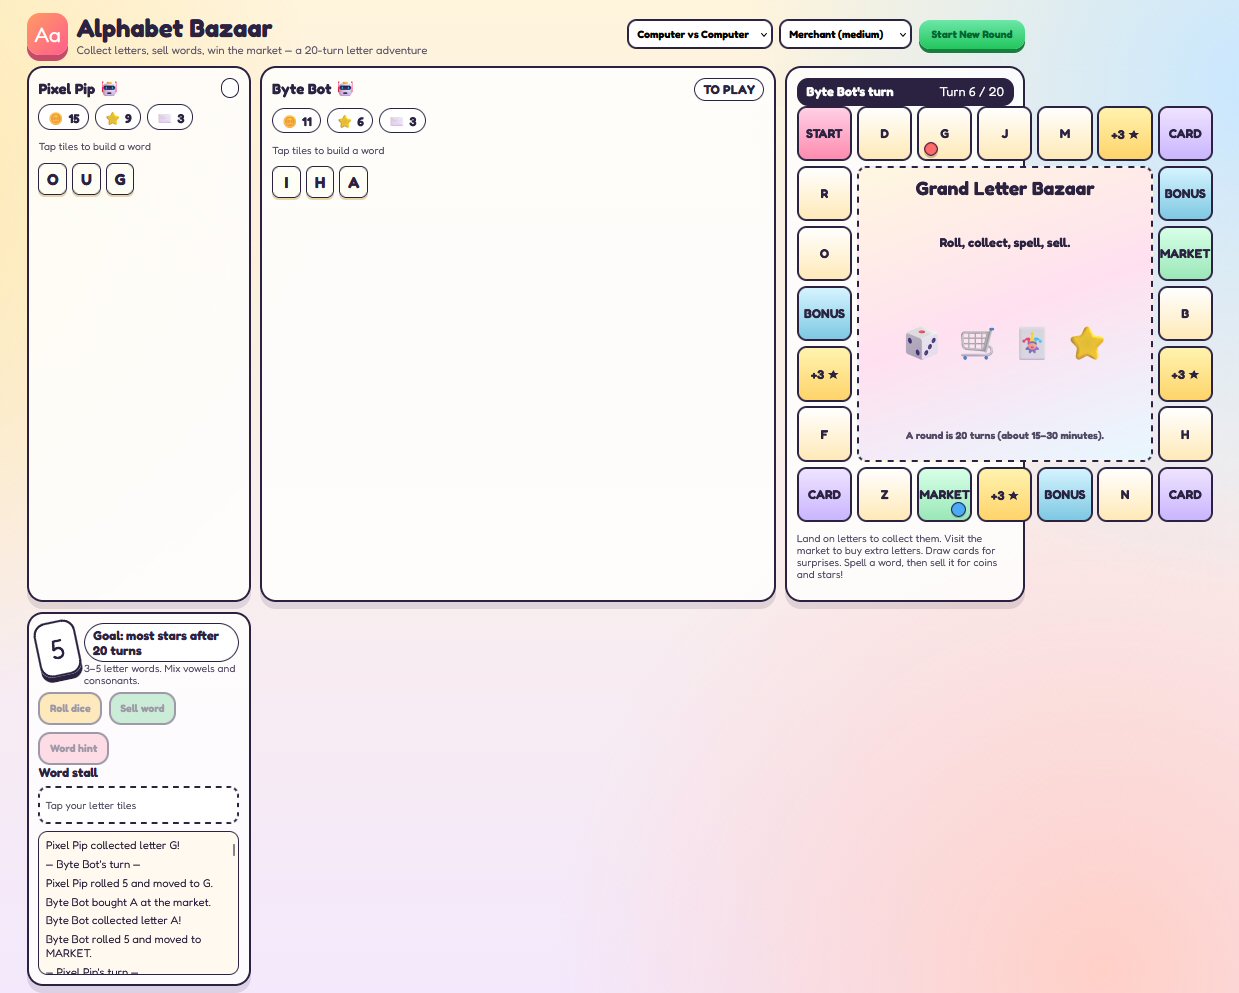This screenshot has width=1239, height=993.
Task: Click the BONUS square on right column
Action: point(1185,194)
